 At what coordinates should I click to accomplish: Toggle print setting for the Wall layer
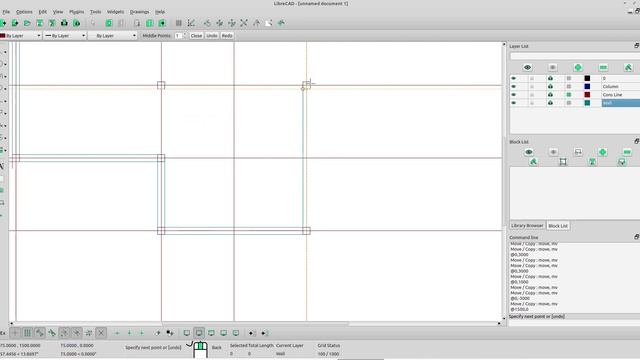click(x=550, y=103)
